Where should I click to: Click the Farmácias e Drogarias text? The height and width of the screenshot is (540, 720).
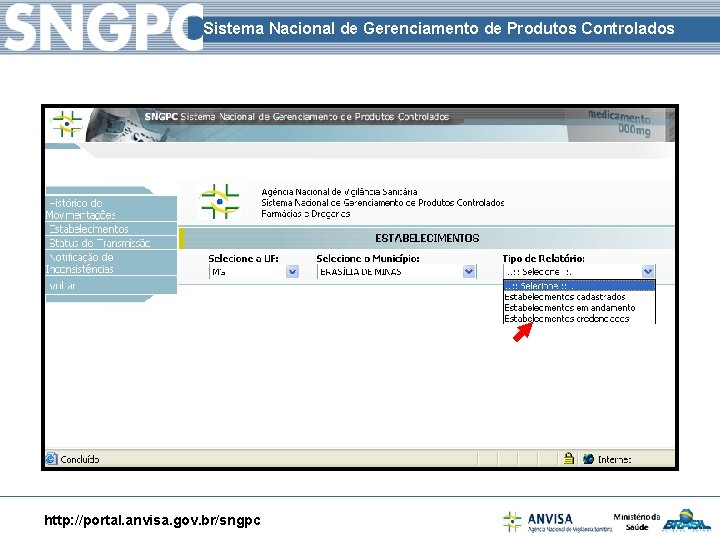[306, 214]
